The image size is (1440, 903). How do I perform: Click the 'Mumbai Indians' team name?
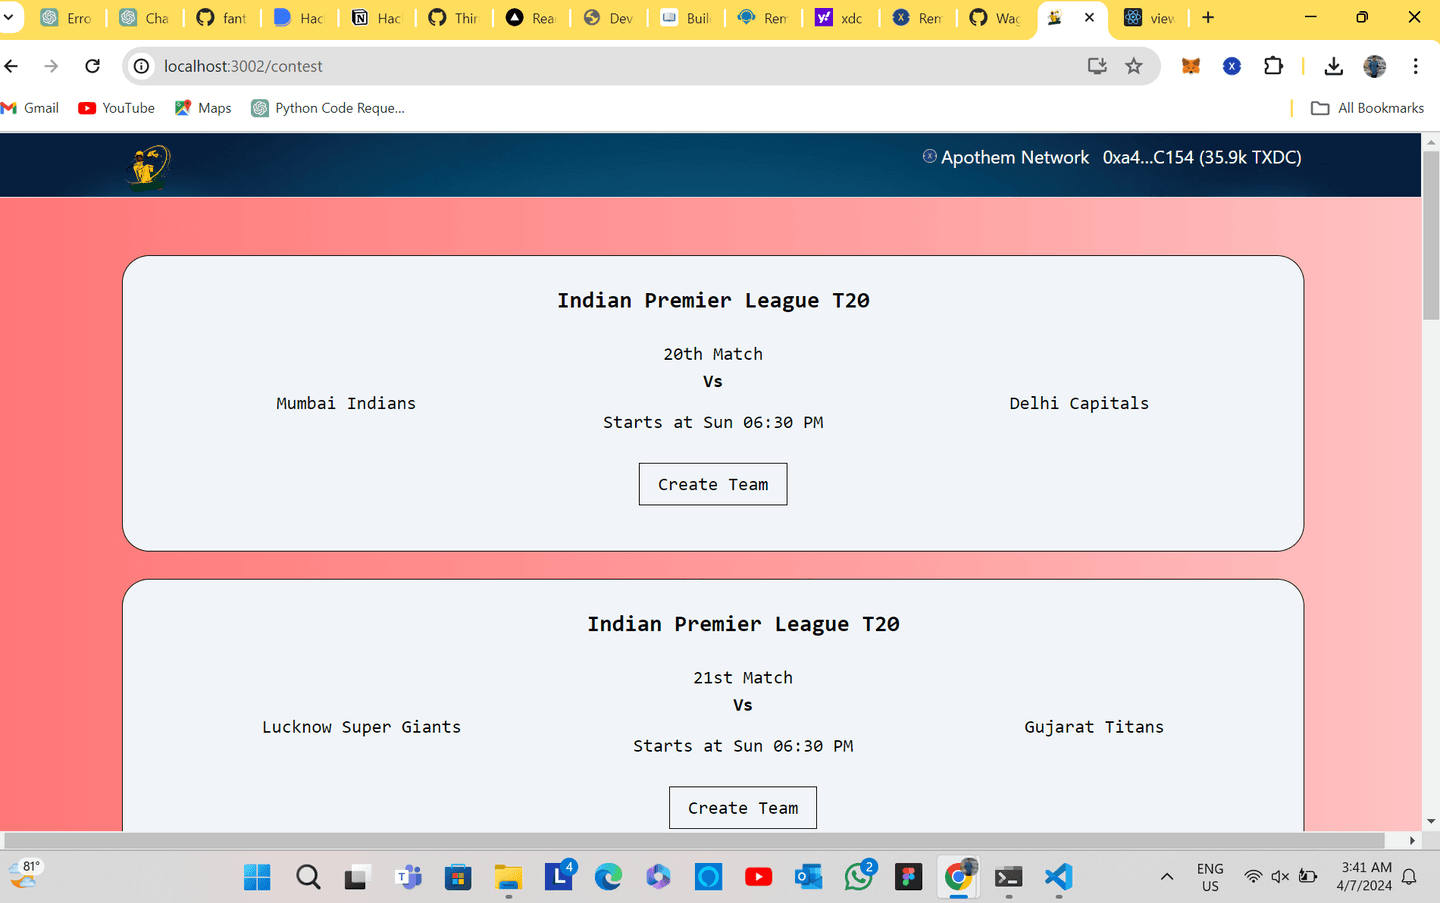click(346, 403)
